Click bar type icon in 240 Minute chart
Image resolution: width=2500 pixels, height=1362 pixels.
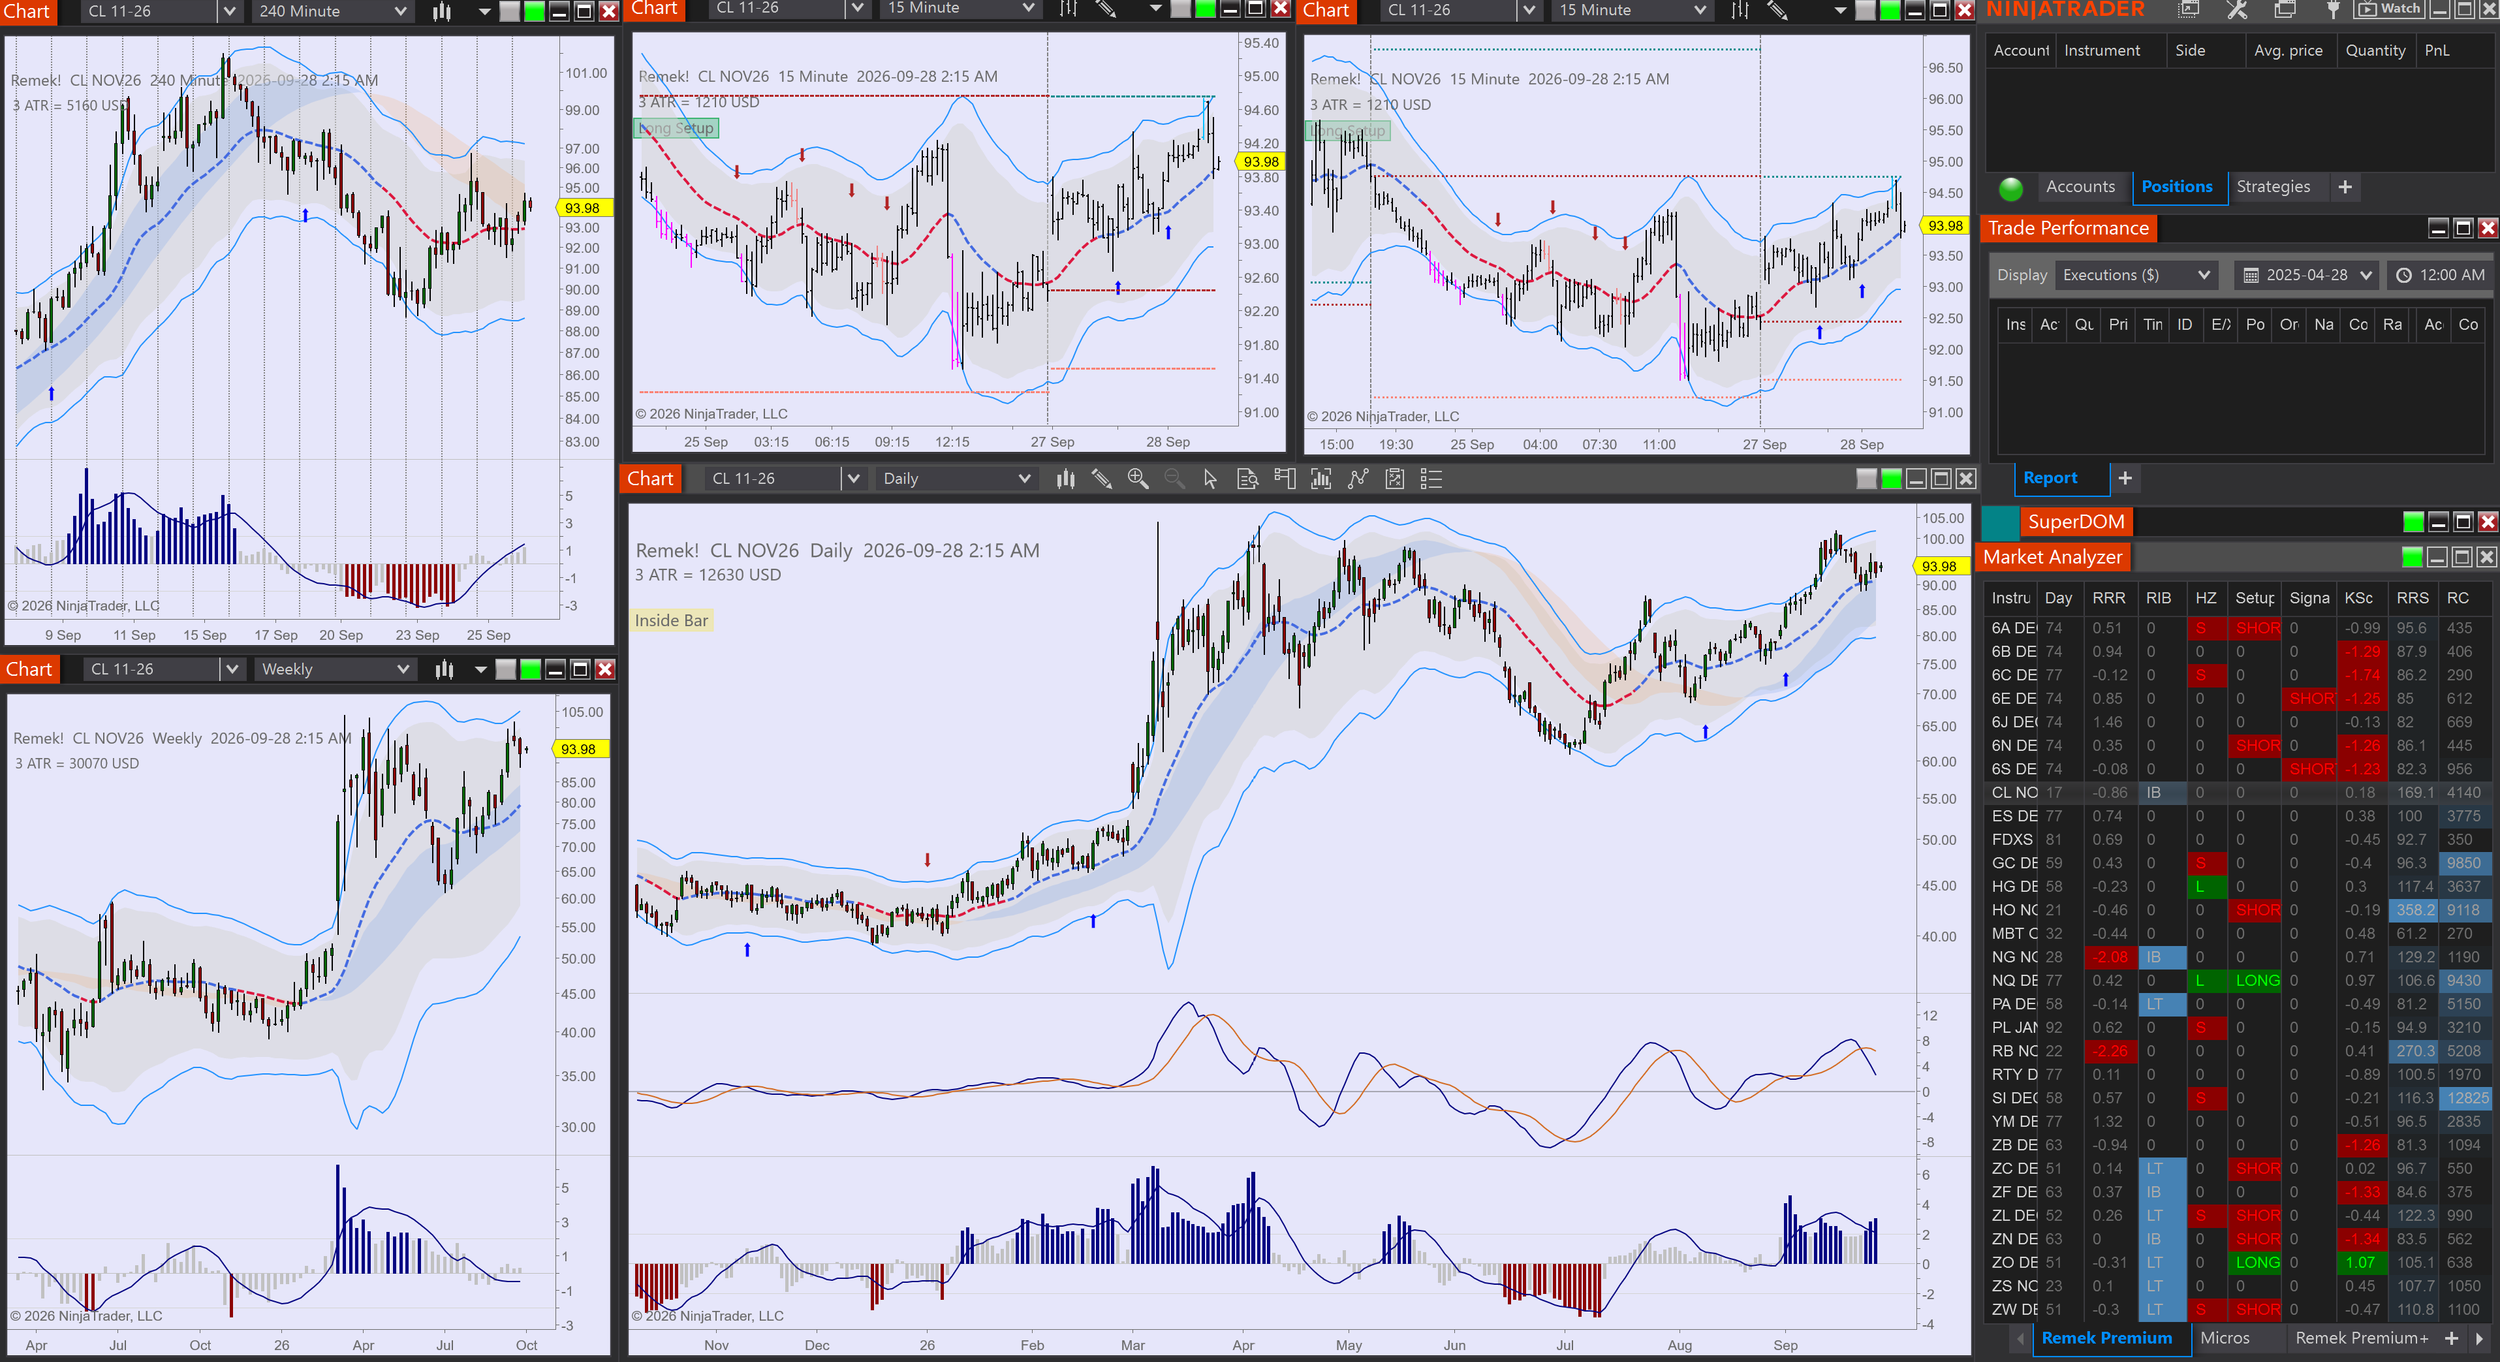click(442, 11)
